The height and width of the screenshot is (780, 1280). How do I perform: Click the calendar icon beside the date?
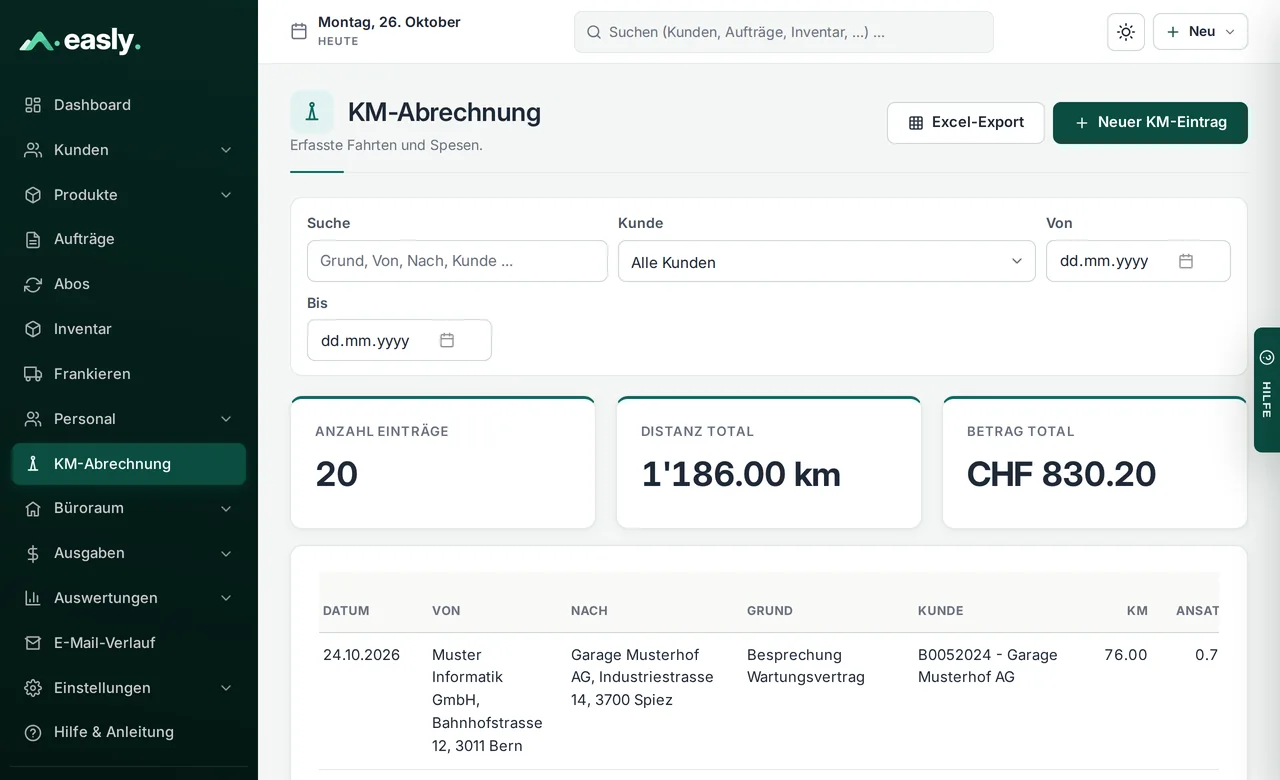(299, 31)
